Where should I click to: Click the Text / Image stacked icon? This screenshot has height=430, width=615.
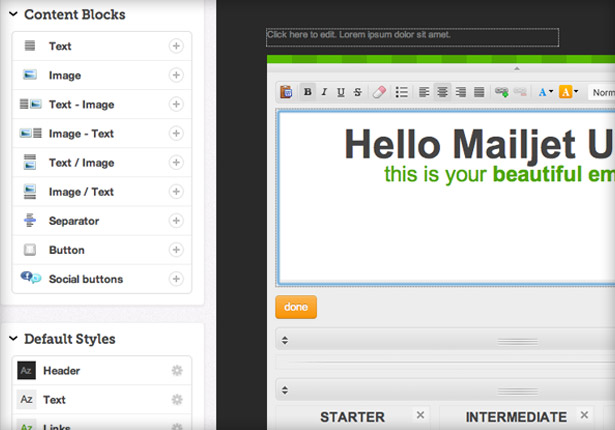30,162
